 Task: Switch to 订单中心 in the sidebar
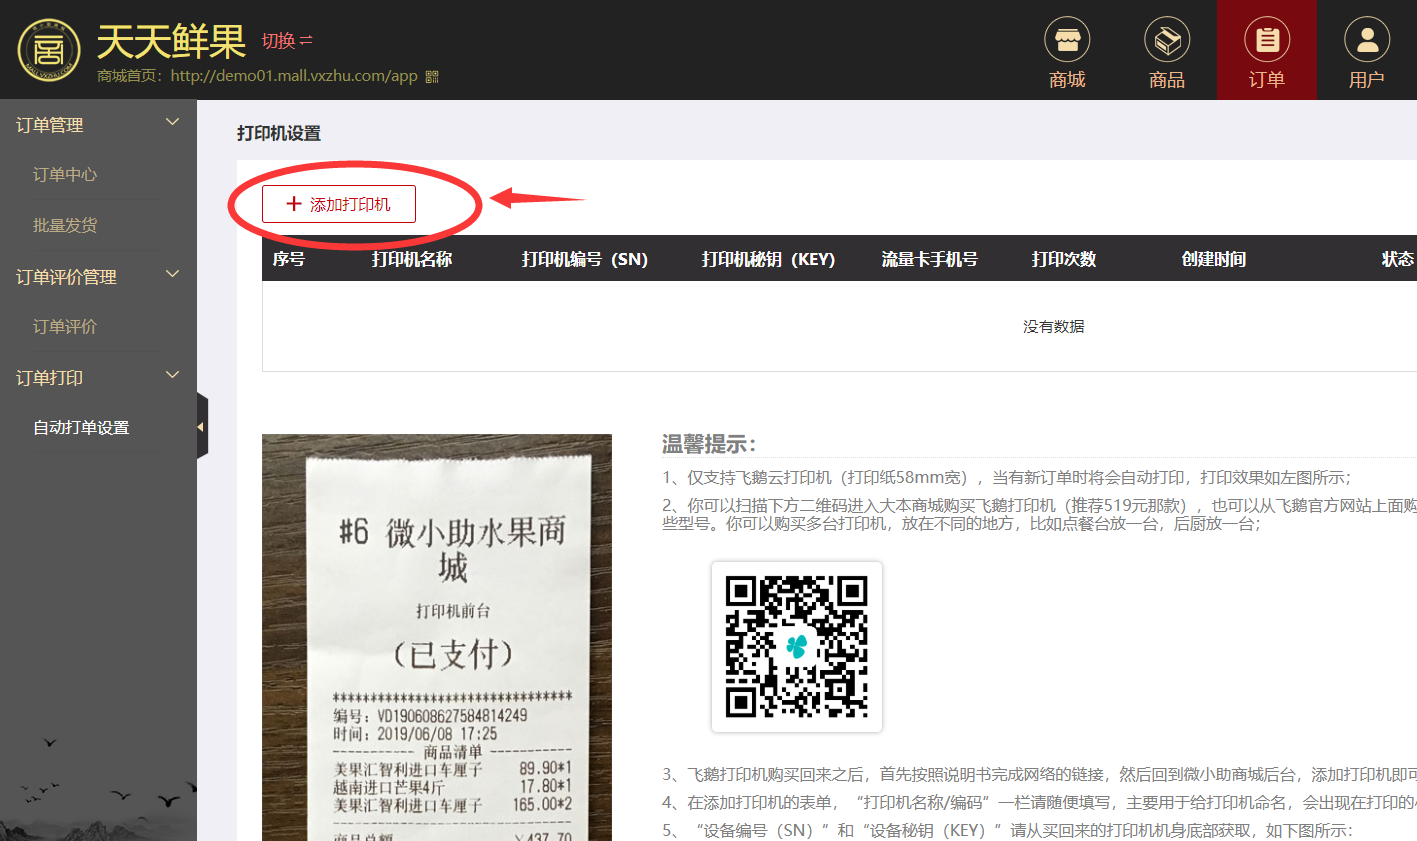(x=65, y=174)
